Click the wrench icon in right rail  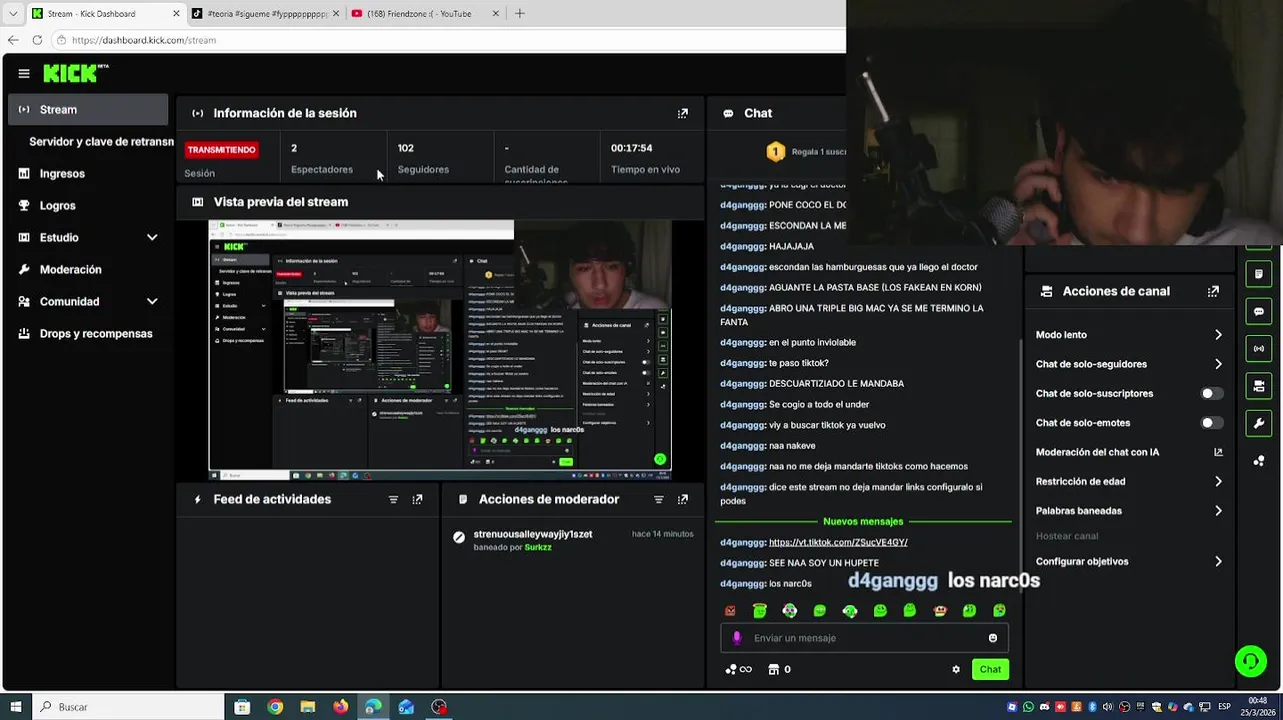point(1259,423)
